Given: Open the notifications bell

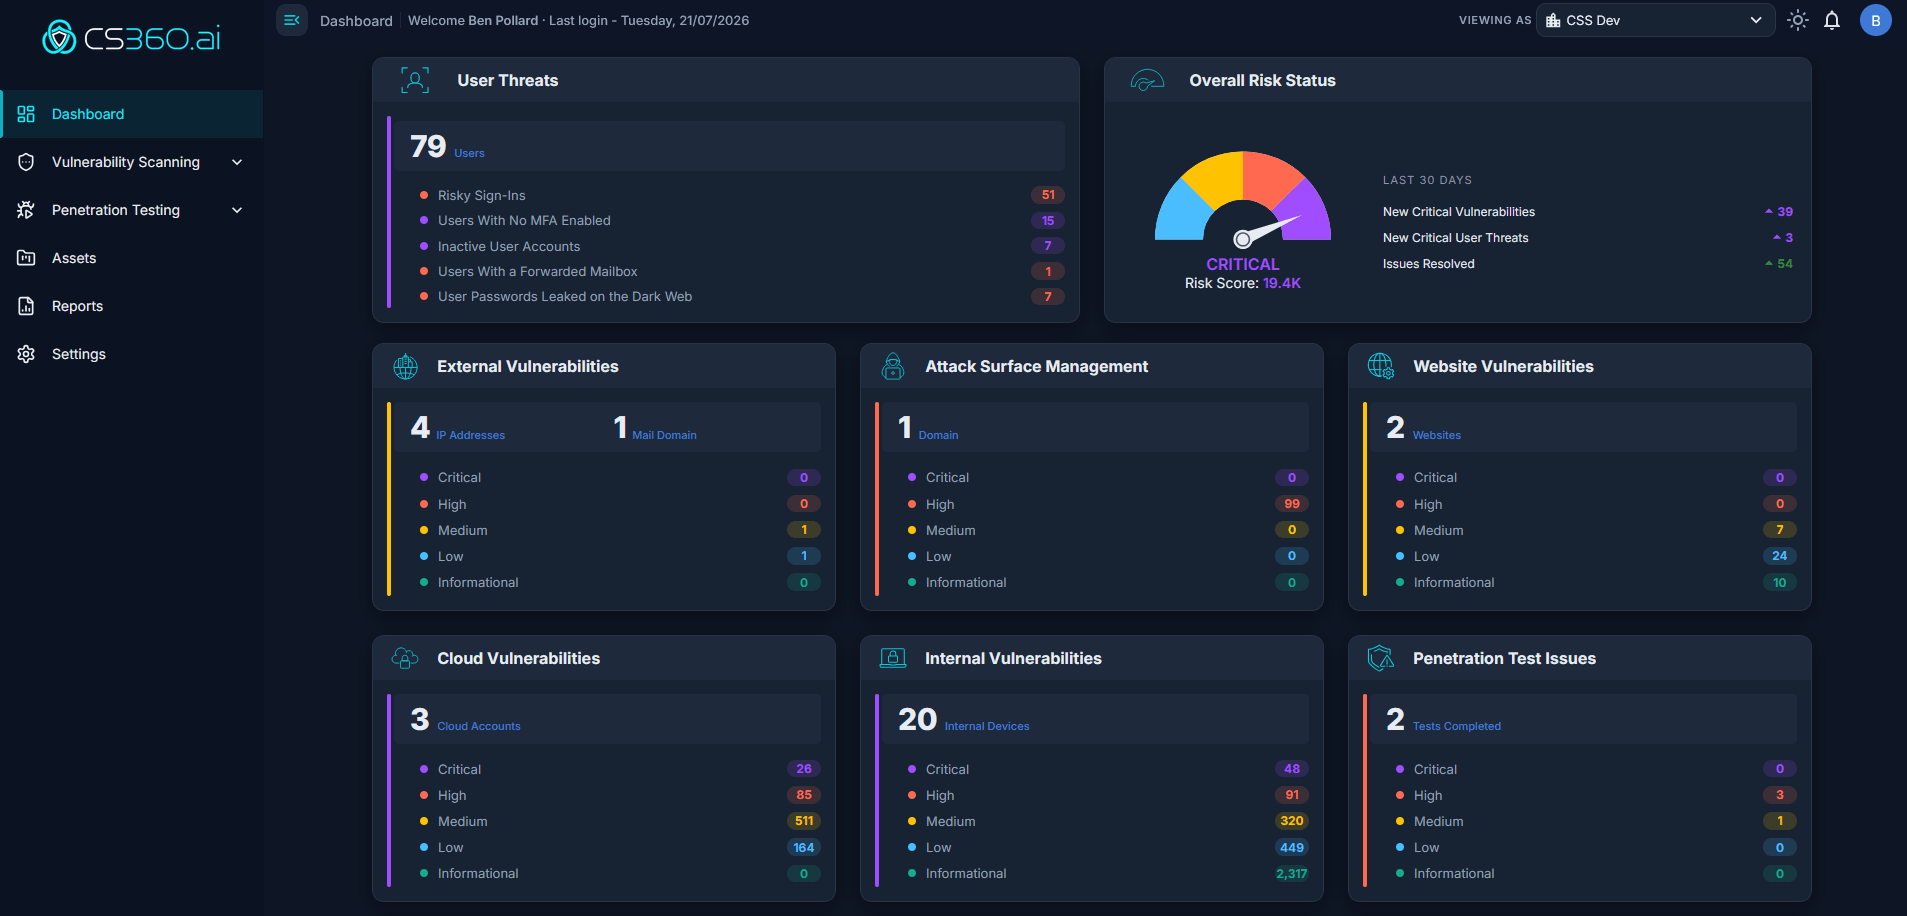Looking at the screenshot, I should click(x=1832, y=20).
